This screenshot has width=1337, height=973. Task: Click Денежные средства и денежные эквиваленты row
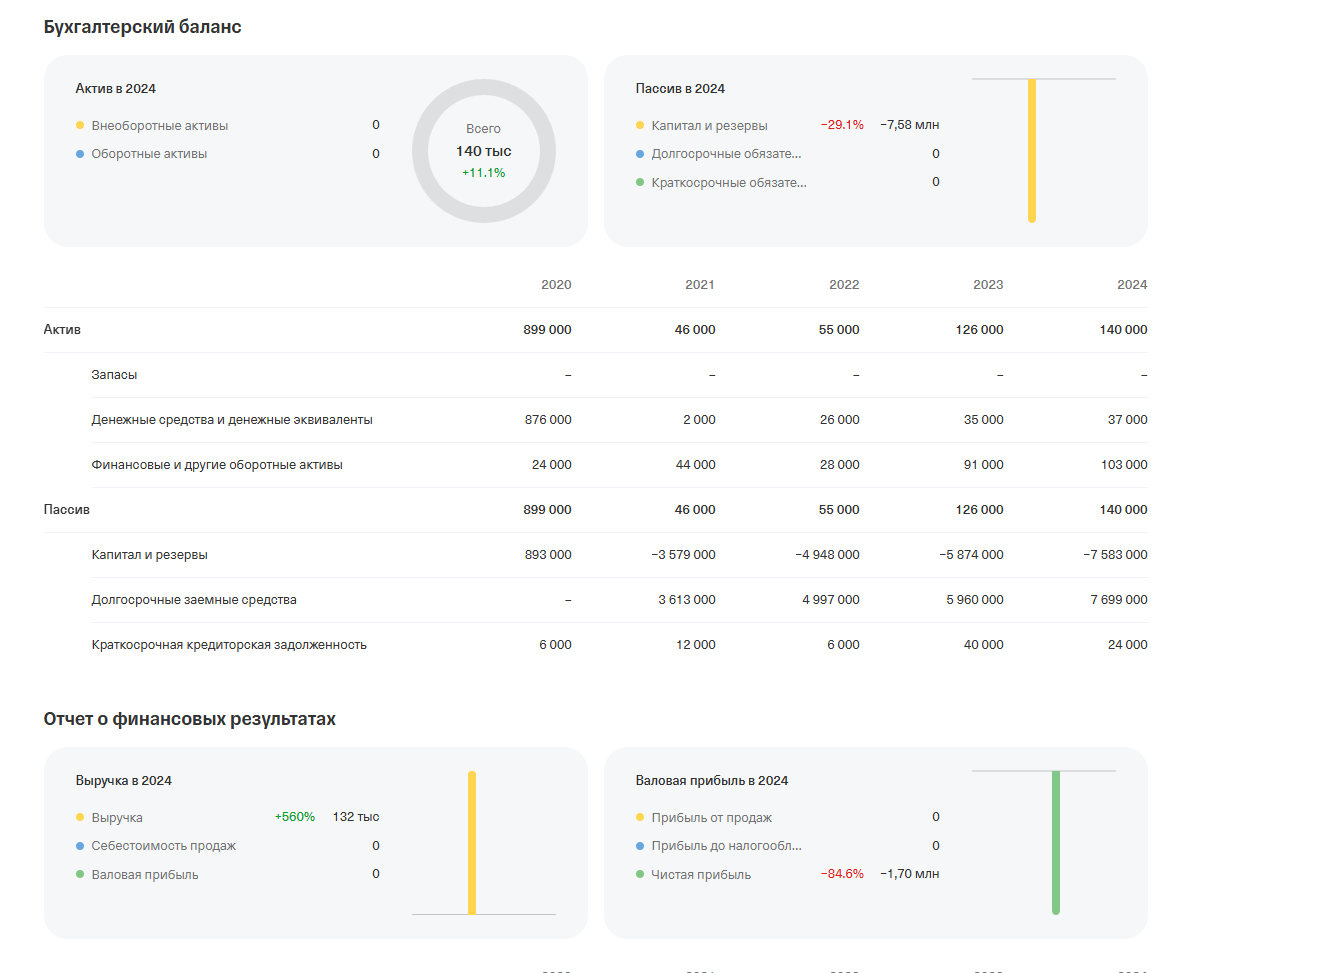click(x=232, y=420)
